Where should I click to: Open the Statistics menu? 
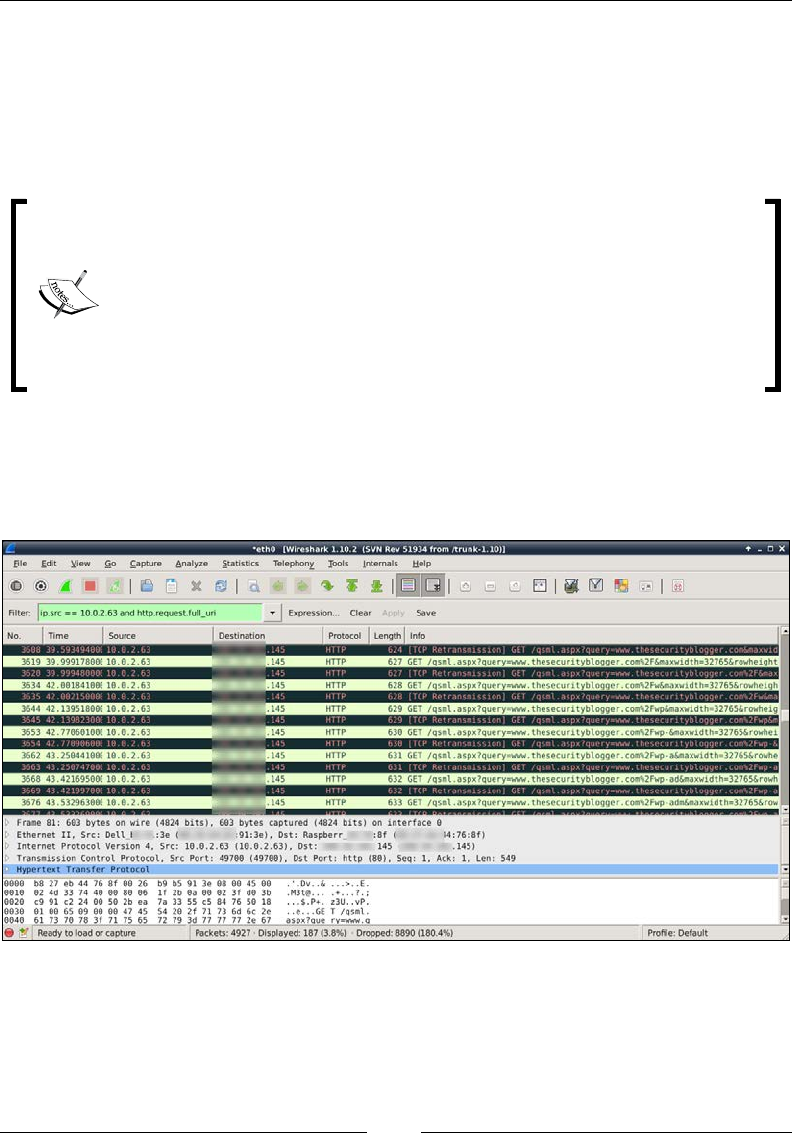pos(240,563)
